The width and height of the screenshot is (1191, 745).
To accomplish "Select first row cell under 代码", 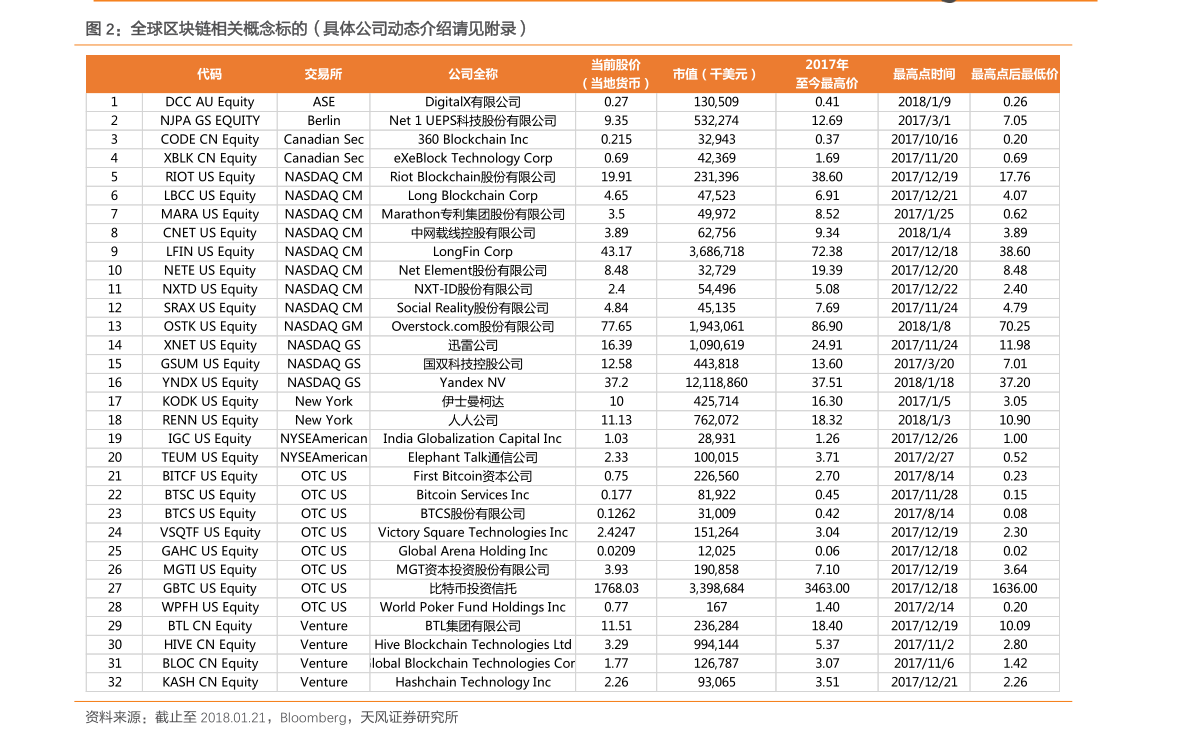I will point(209,102).
